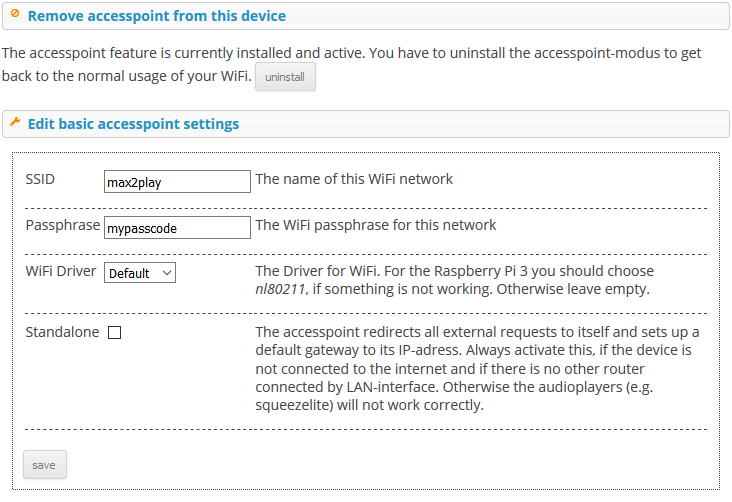732x502 pixels.
Task: Click the "accesspoint feature is currently installed" paragraph
Action: [x=351, y=64]
